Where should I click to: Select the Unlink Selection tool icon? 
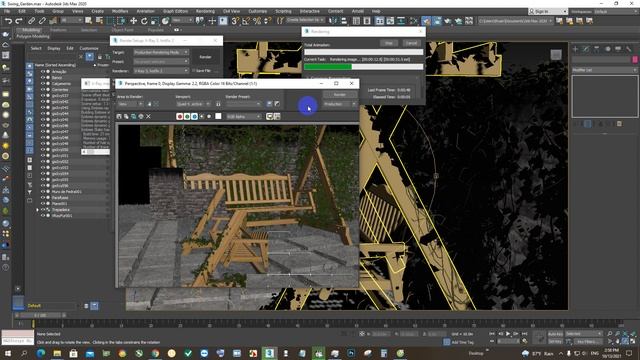42,21
